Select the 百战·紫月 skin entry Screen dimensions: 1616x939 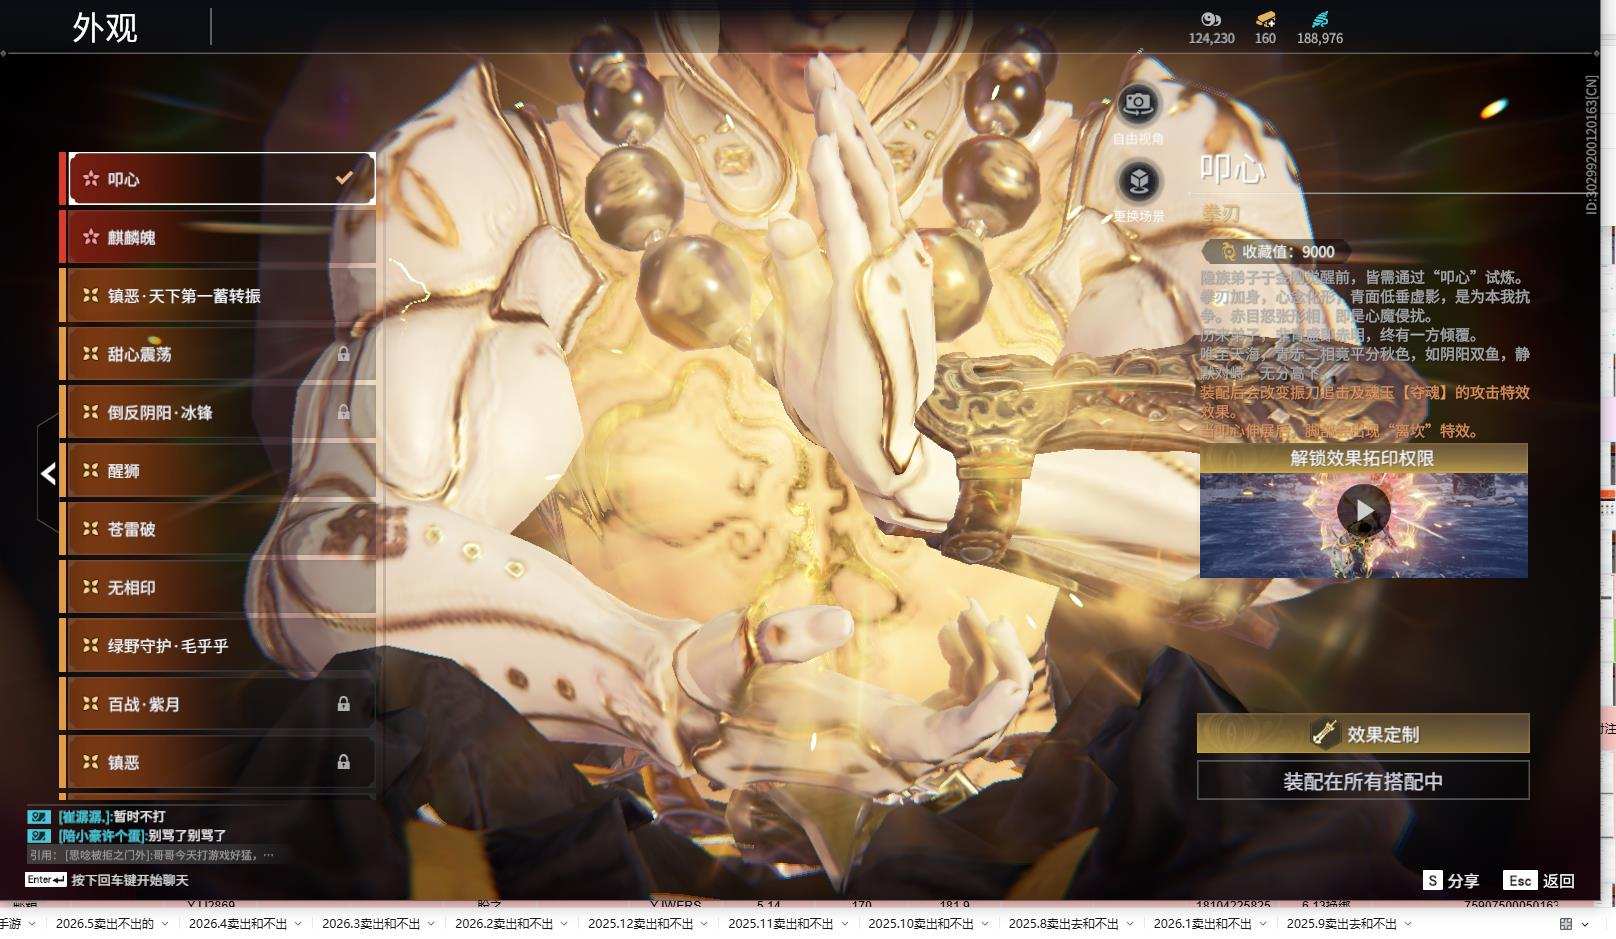(218, 704)
